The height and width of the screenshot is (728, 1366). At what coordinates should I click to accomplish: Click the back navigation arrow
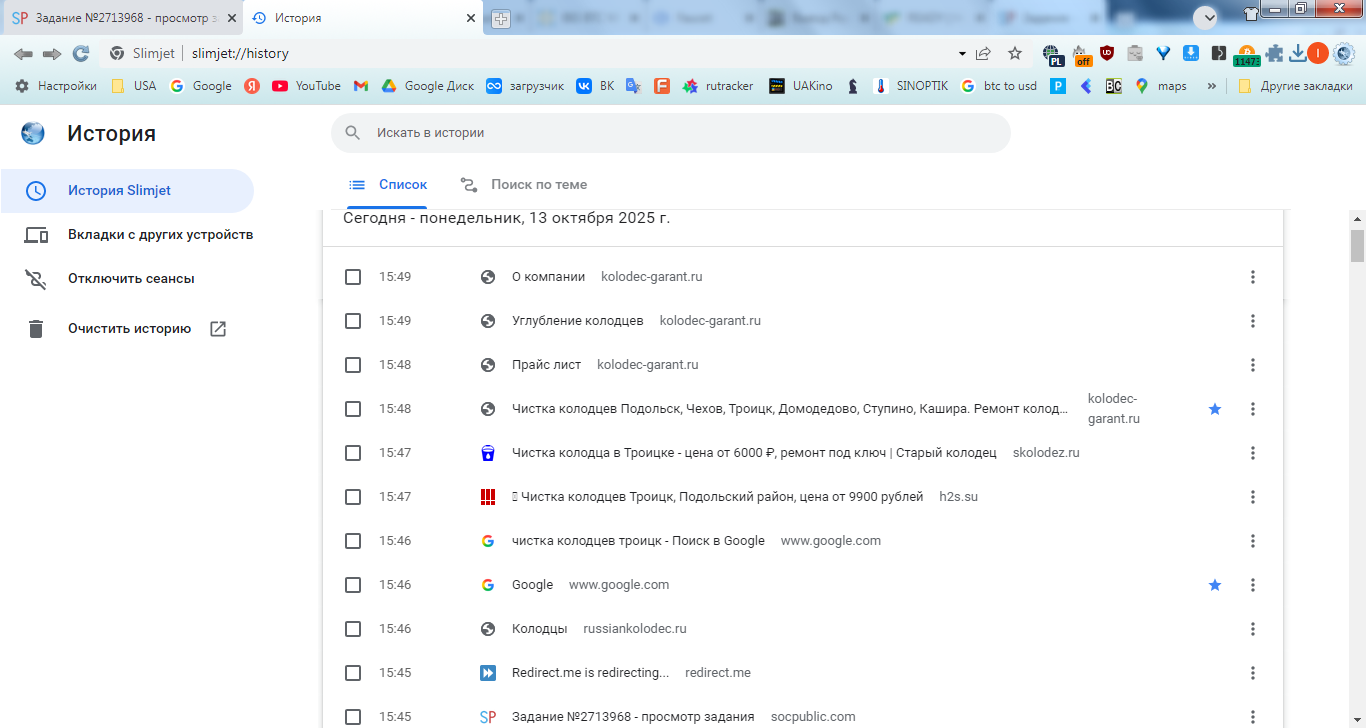click(x=23, y=54)
